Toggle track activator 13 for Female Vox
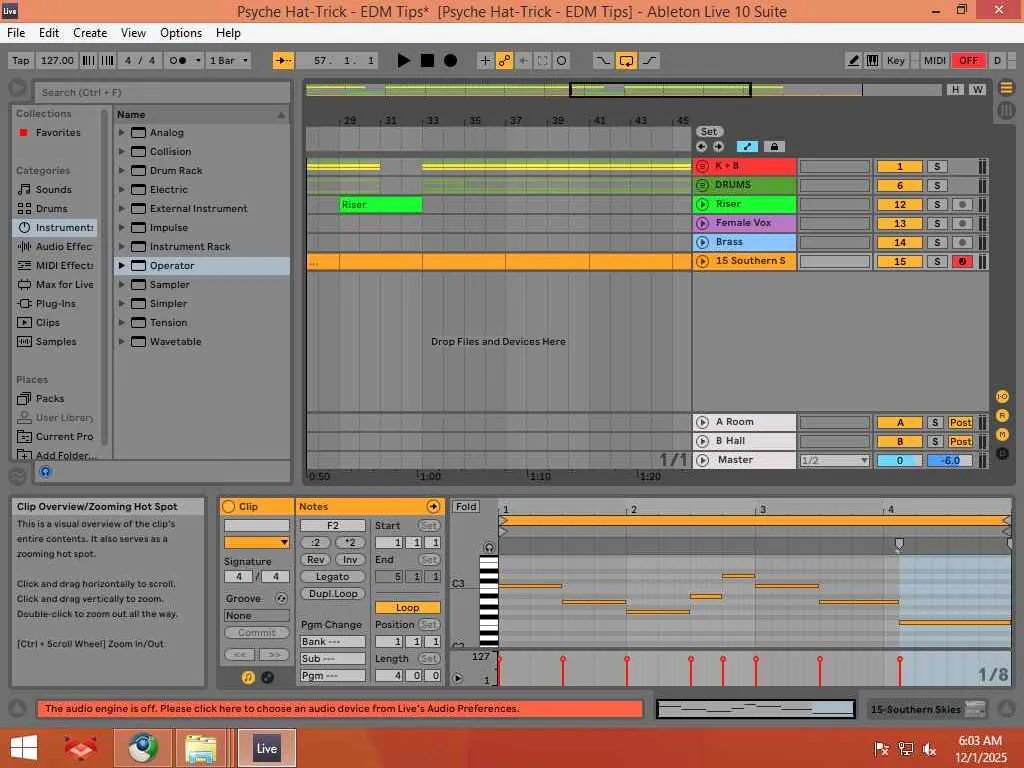 pos(899,223)
